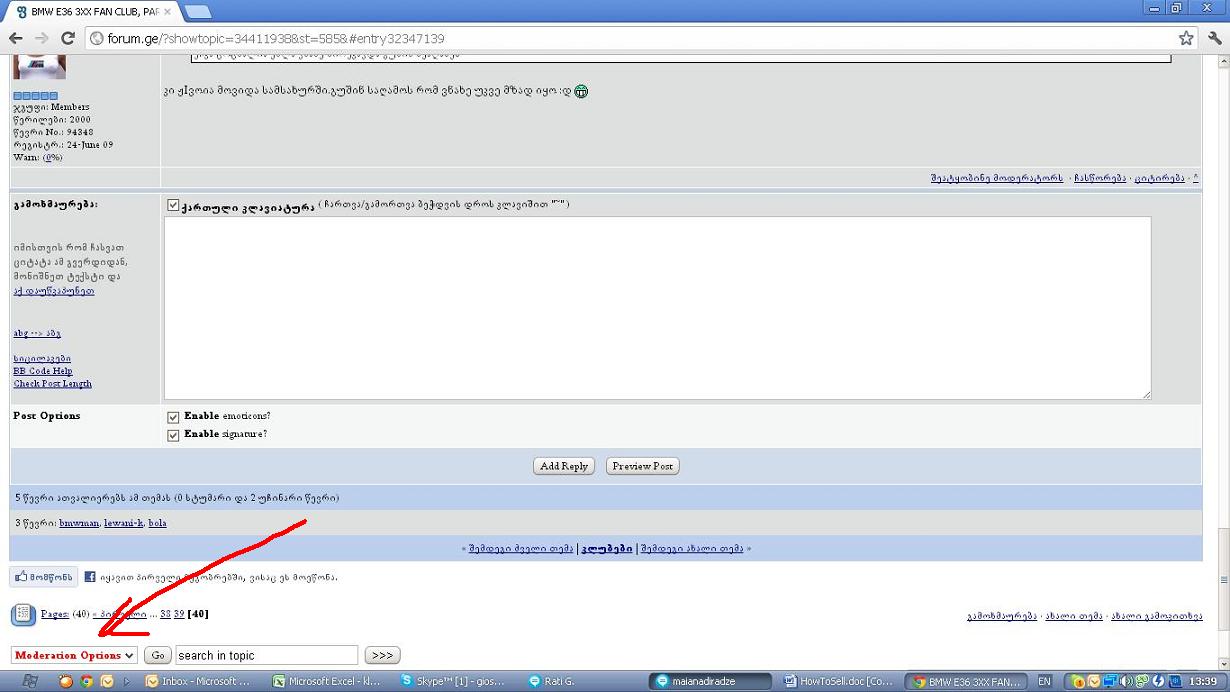Reload the forum page

tap(68, 38)
